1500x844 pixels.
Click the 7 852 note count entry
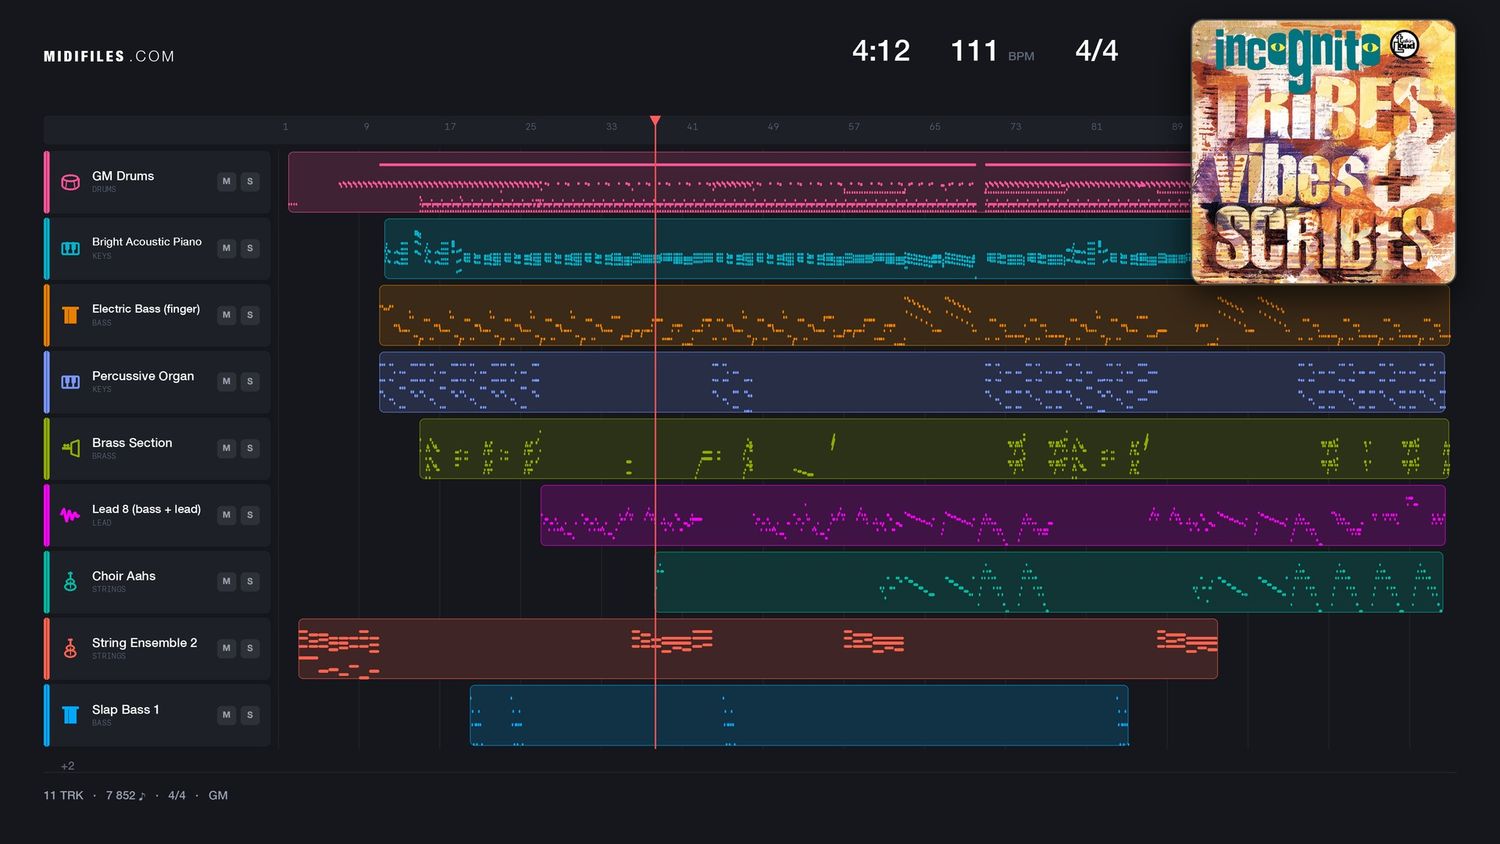(126, 796)
